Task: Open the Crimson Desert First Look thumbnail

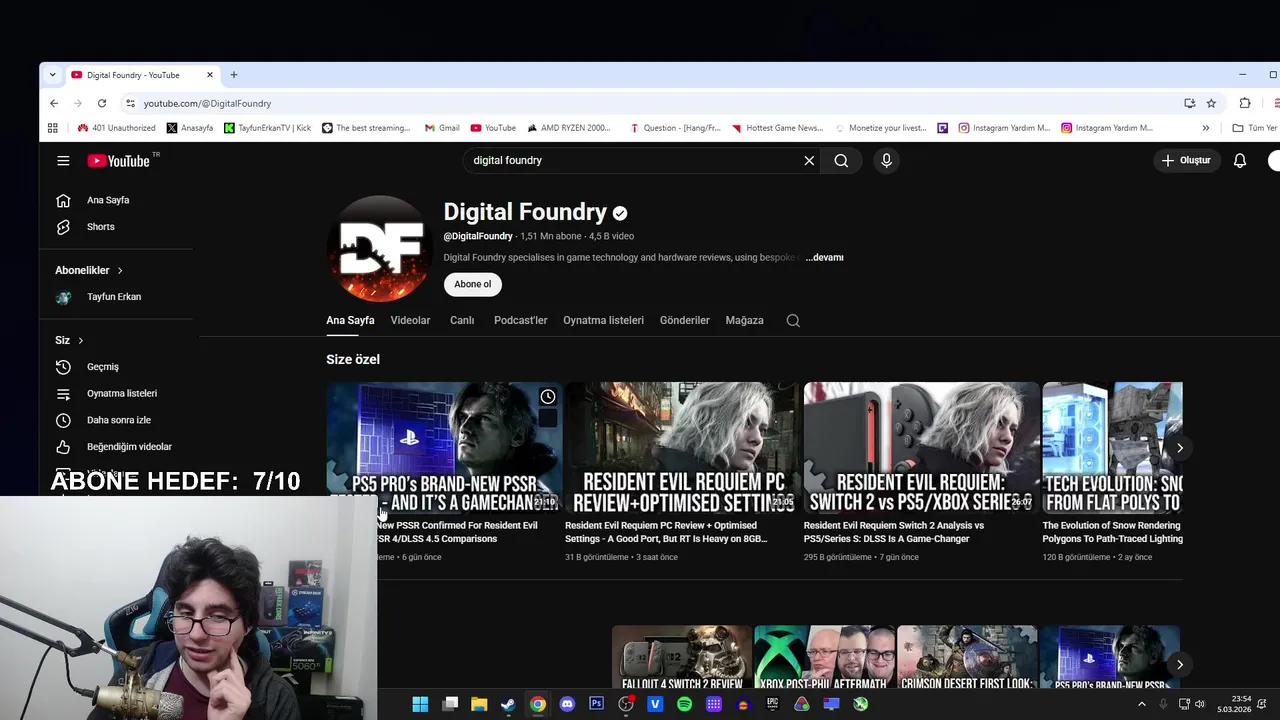Action: pyautogui.click(x=967, y=657)
